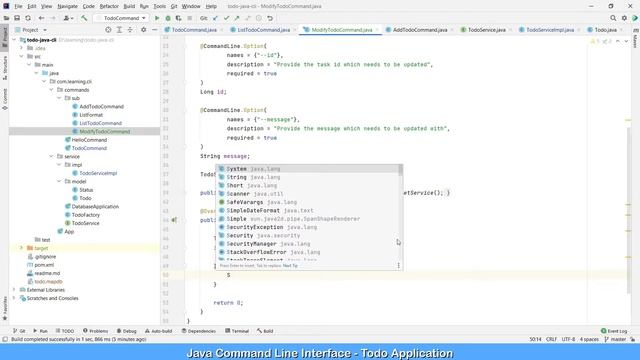This screenshot has height=360, width=640.
Task: Click the CRLF line separator status entry
Action: point(551,339)
